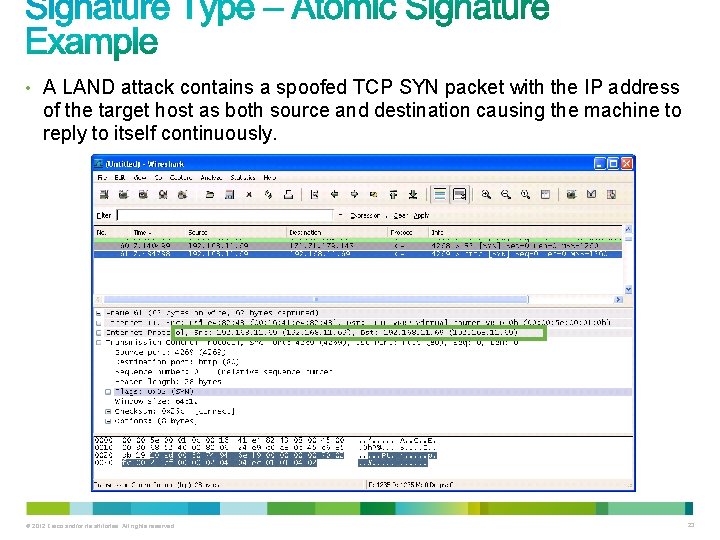Screen dimensions: 720x540
Task: Open the Statistics menu
Action: [243, 178]
